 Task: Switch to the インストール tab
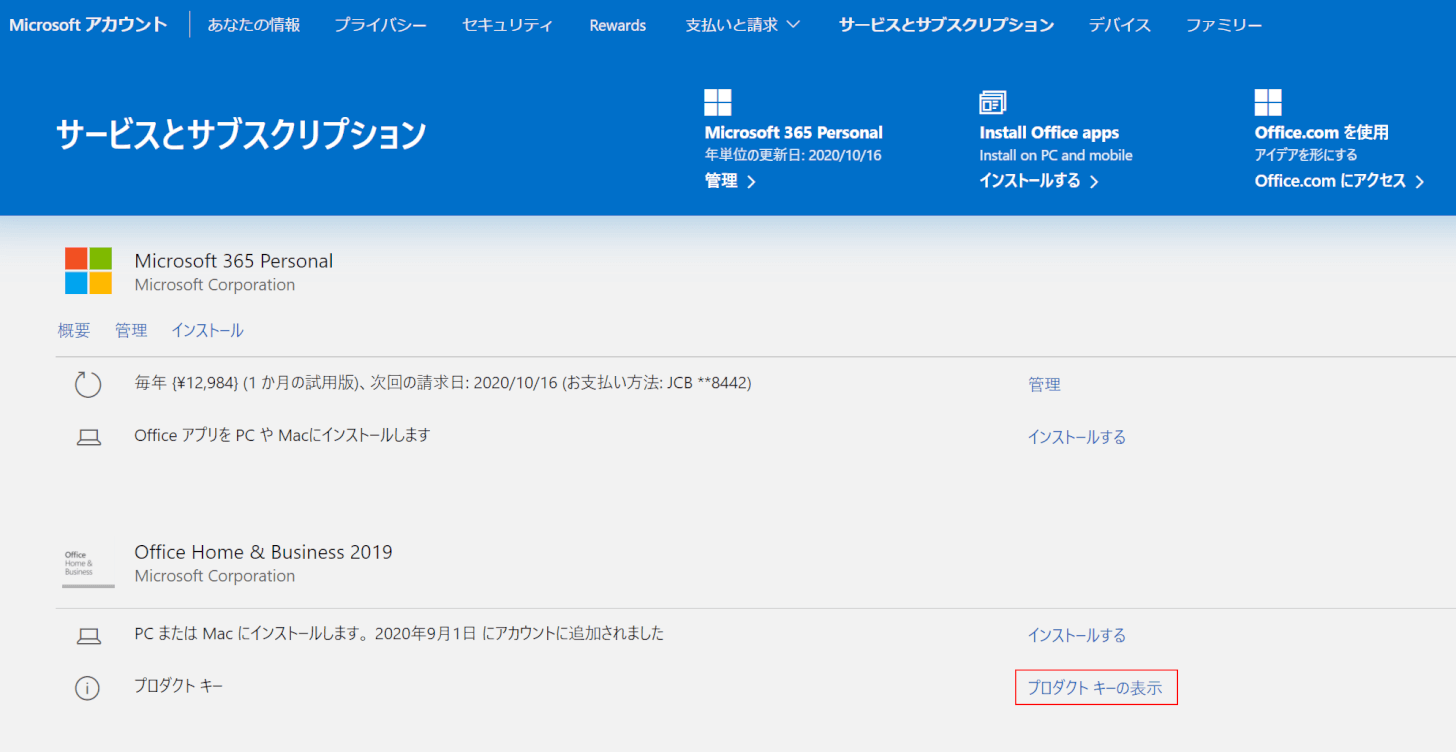(x=207, y=330)
